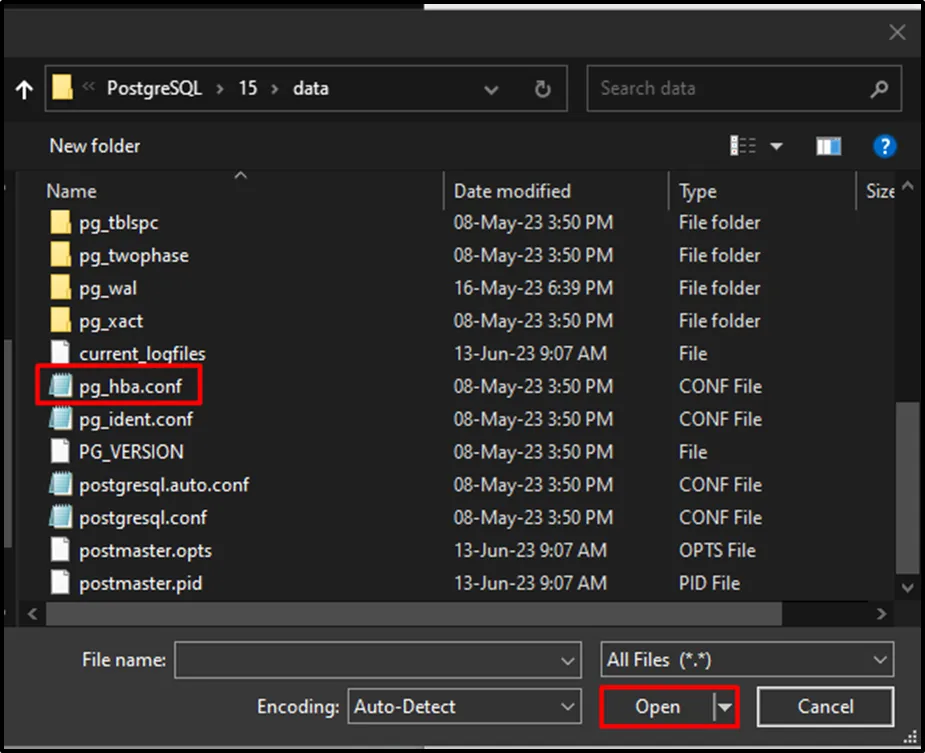Open the Encoding Auto-Detect dropdown
Screen dimensions: 925x753
464,707
